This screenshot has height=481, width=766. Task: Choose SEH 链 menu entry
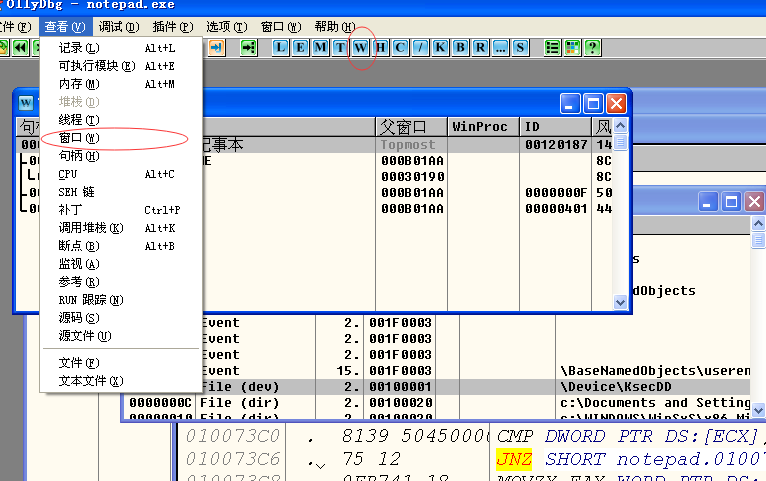(121, 192)
